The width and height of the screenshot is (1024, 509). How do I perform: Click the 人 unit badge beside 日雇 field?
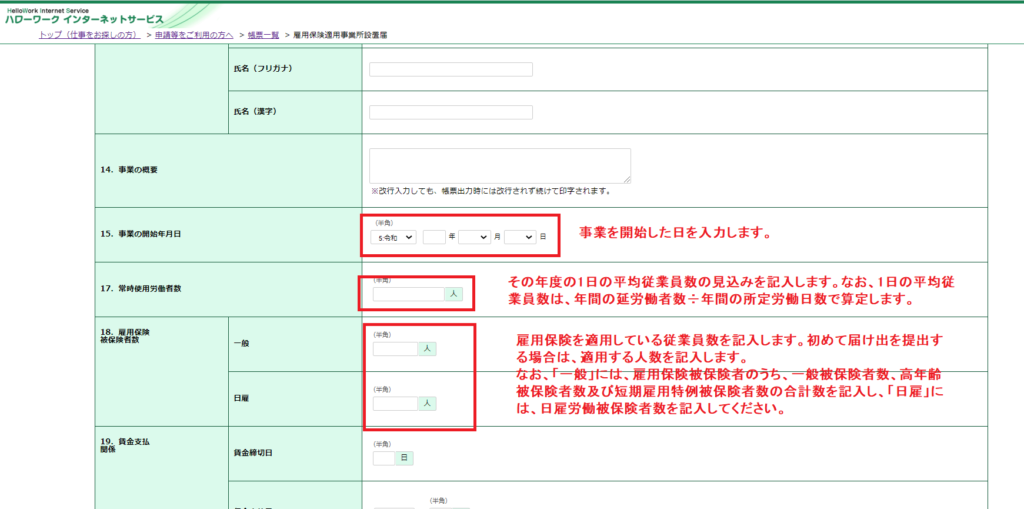427,403
